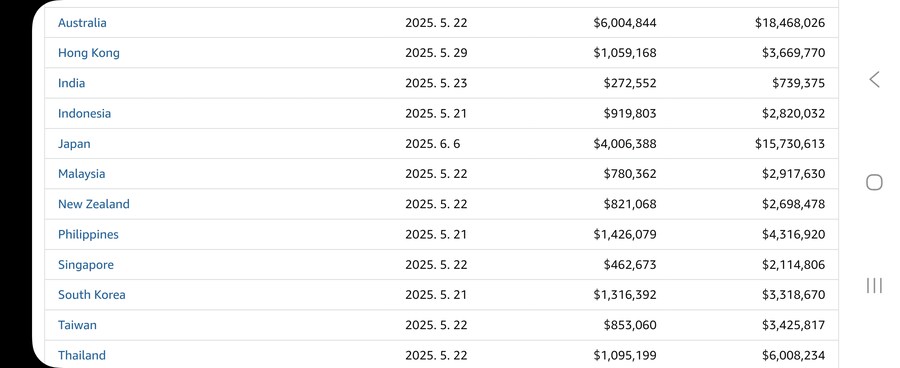Tap the Android home button icon
The image size is (900, 368).
874,183
